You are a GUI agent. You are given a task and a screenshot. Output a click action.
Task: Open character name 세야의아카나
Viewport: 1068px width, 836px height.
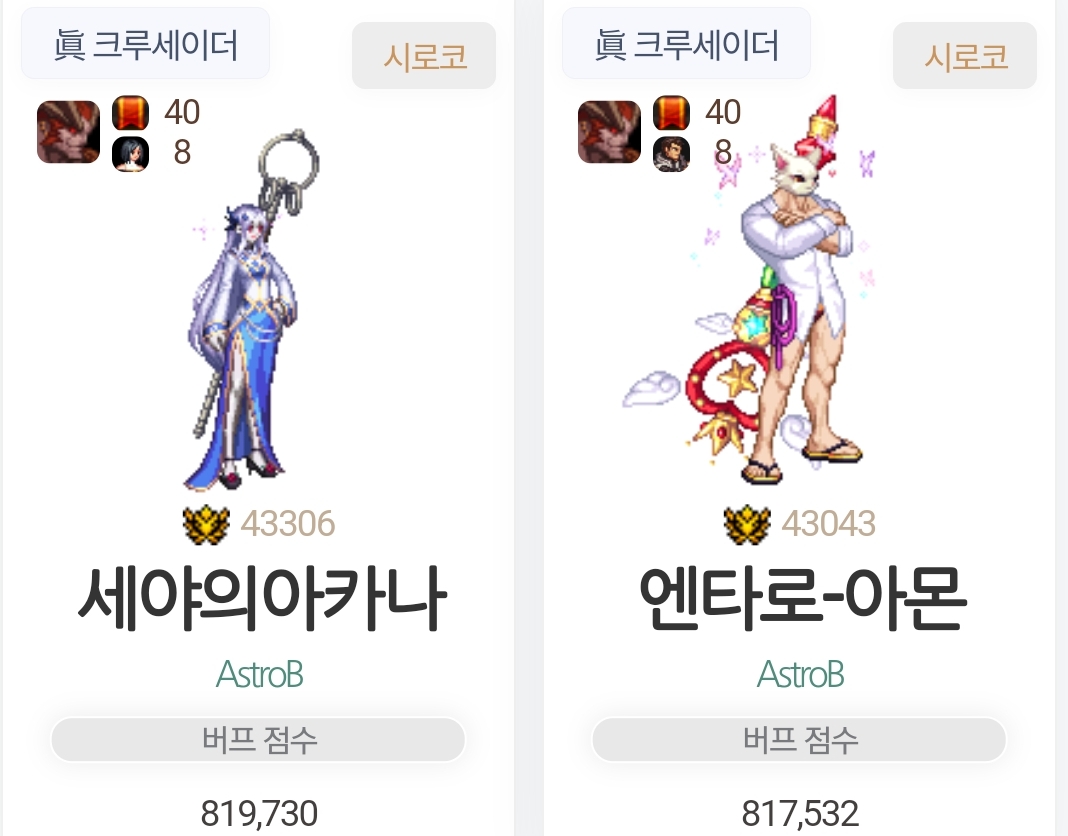(262, 600)
